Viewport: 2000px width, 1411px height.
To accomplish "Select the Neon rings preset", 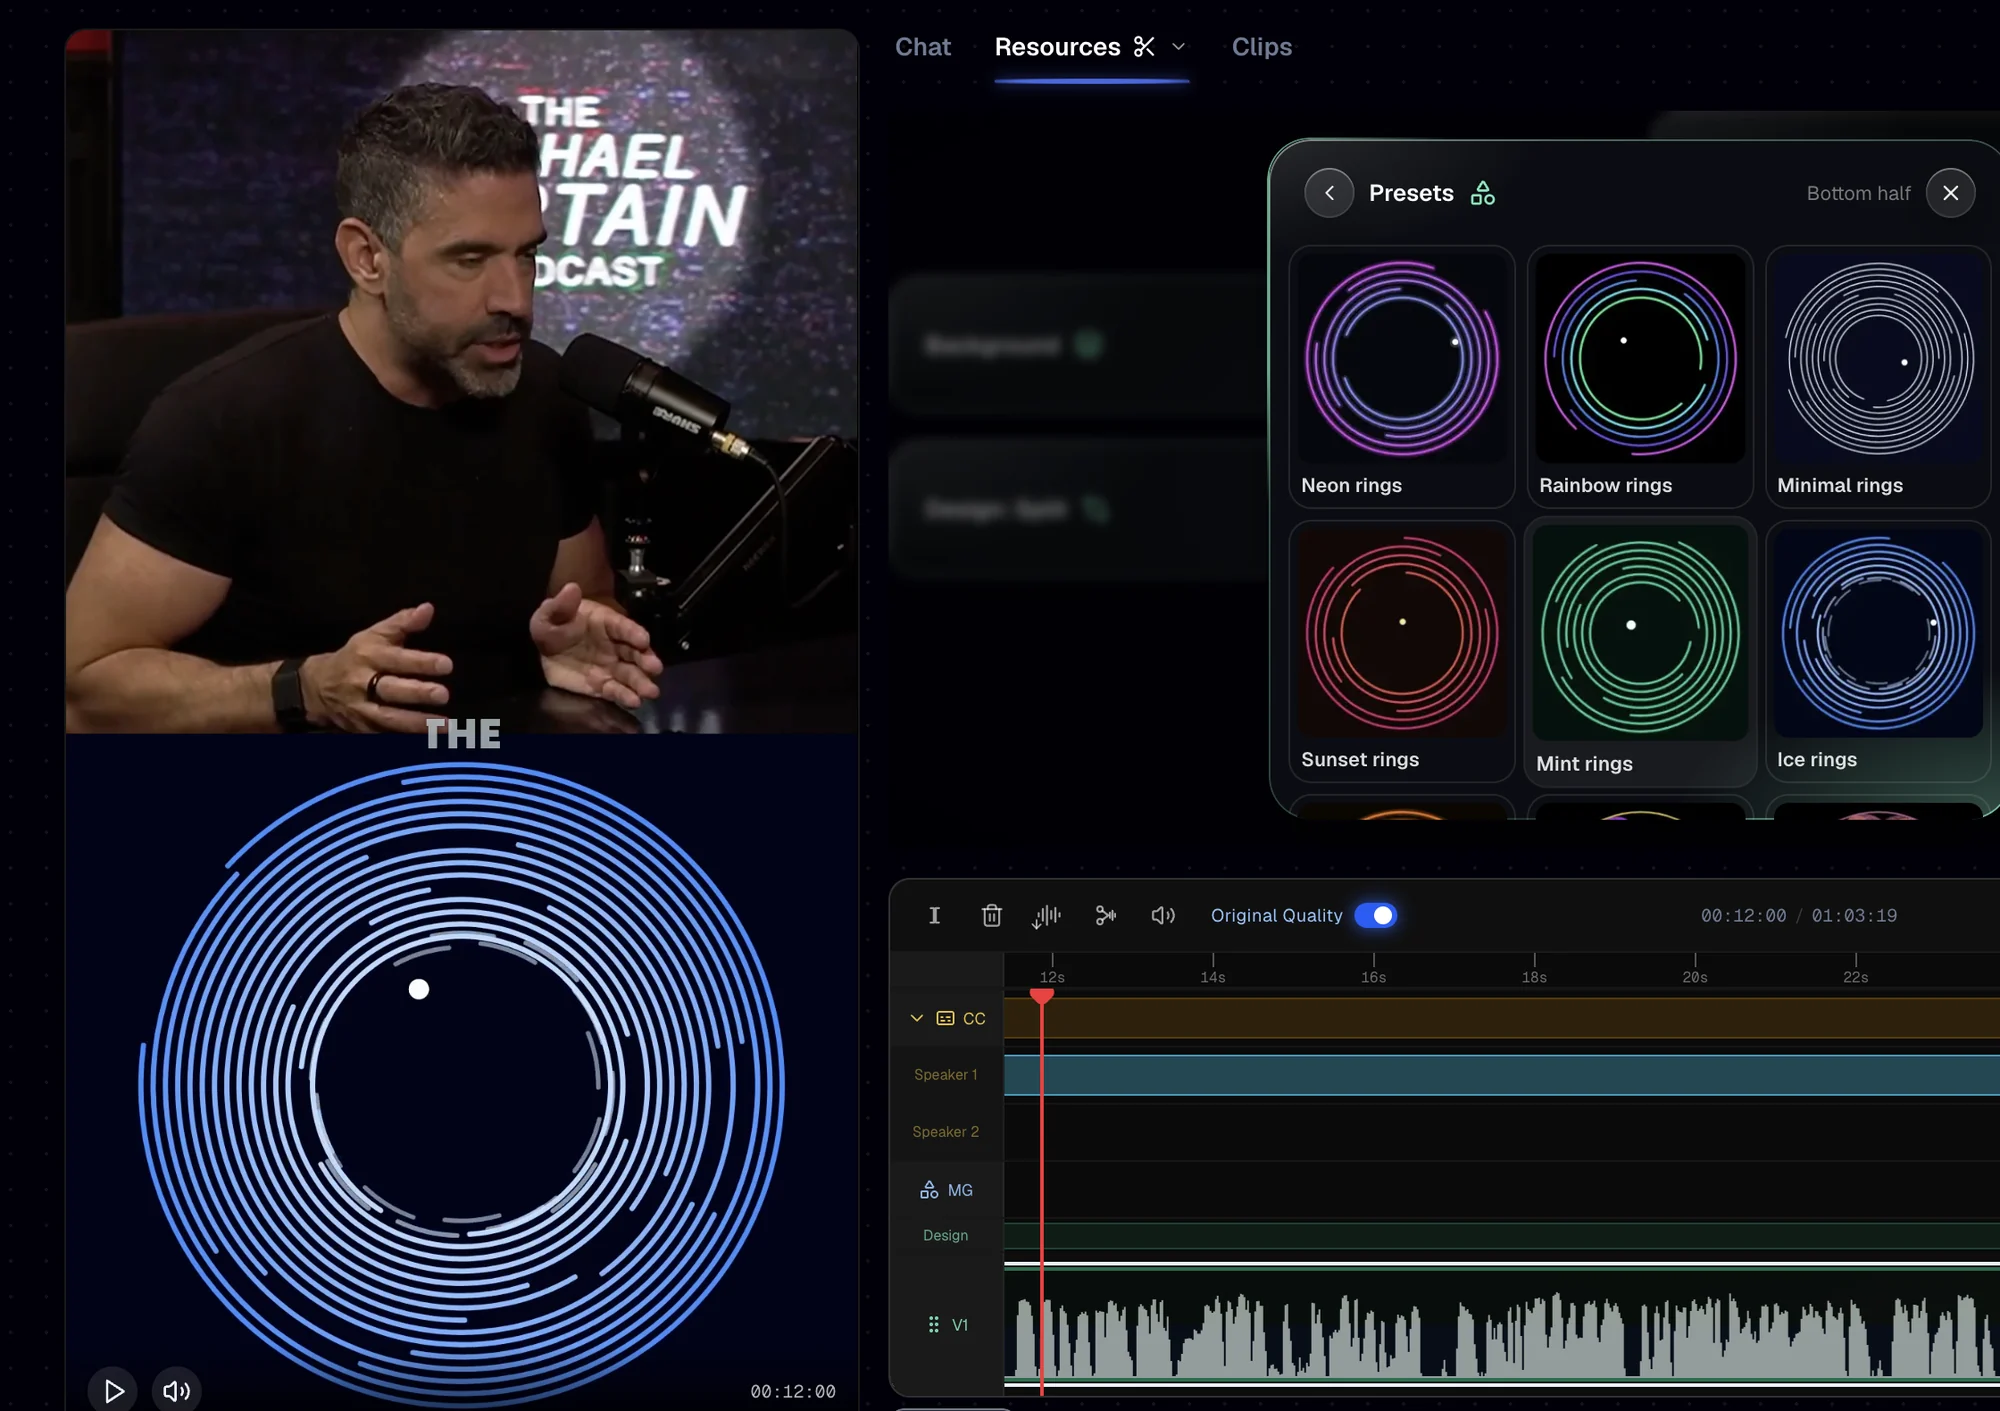I will tap(1401, 376).
